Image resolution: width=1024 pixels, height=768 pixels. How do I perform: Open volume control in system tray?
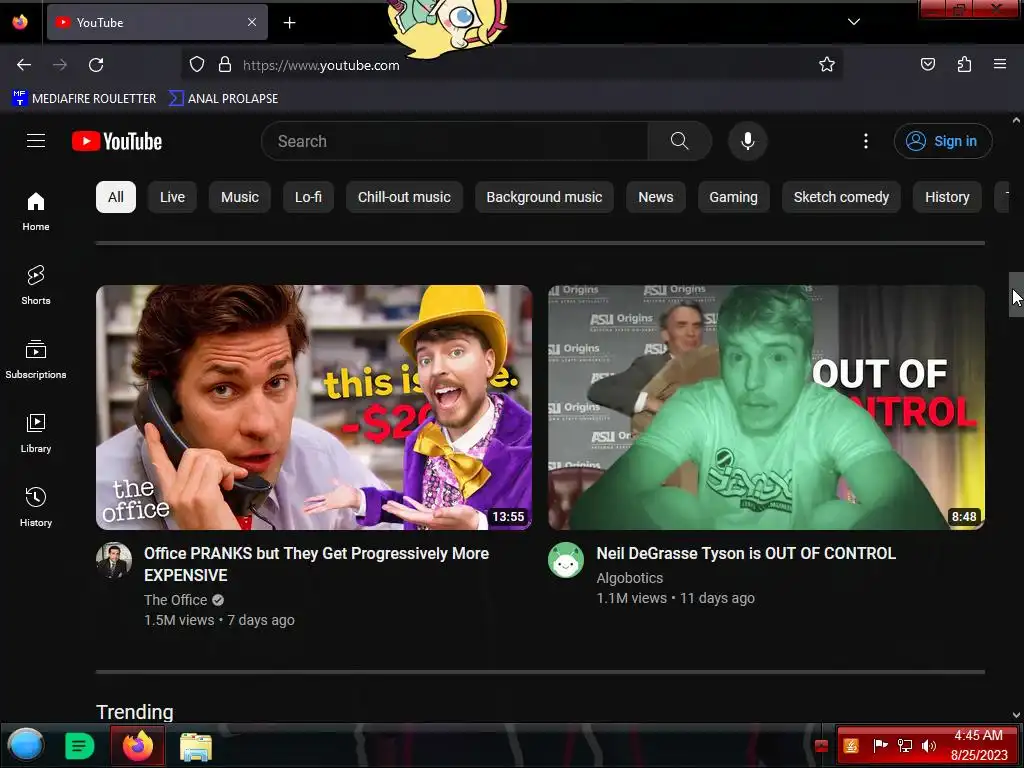coord(929,746)
